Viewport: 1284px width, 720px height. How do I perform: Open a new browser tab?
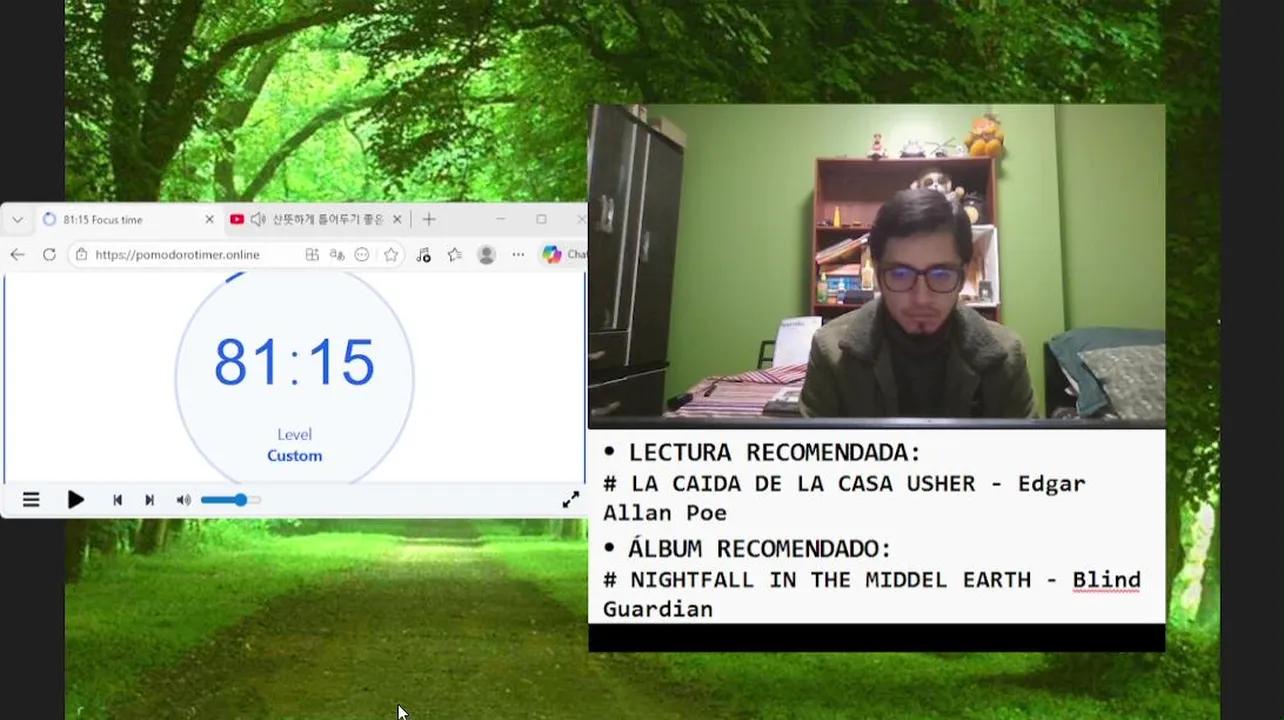coord(429,220)
